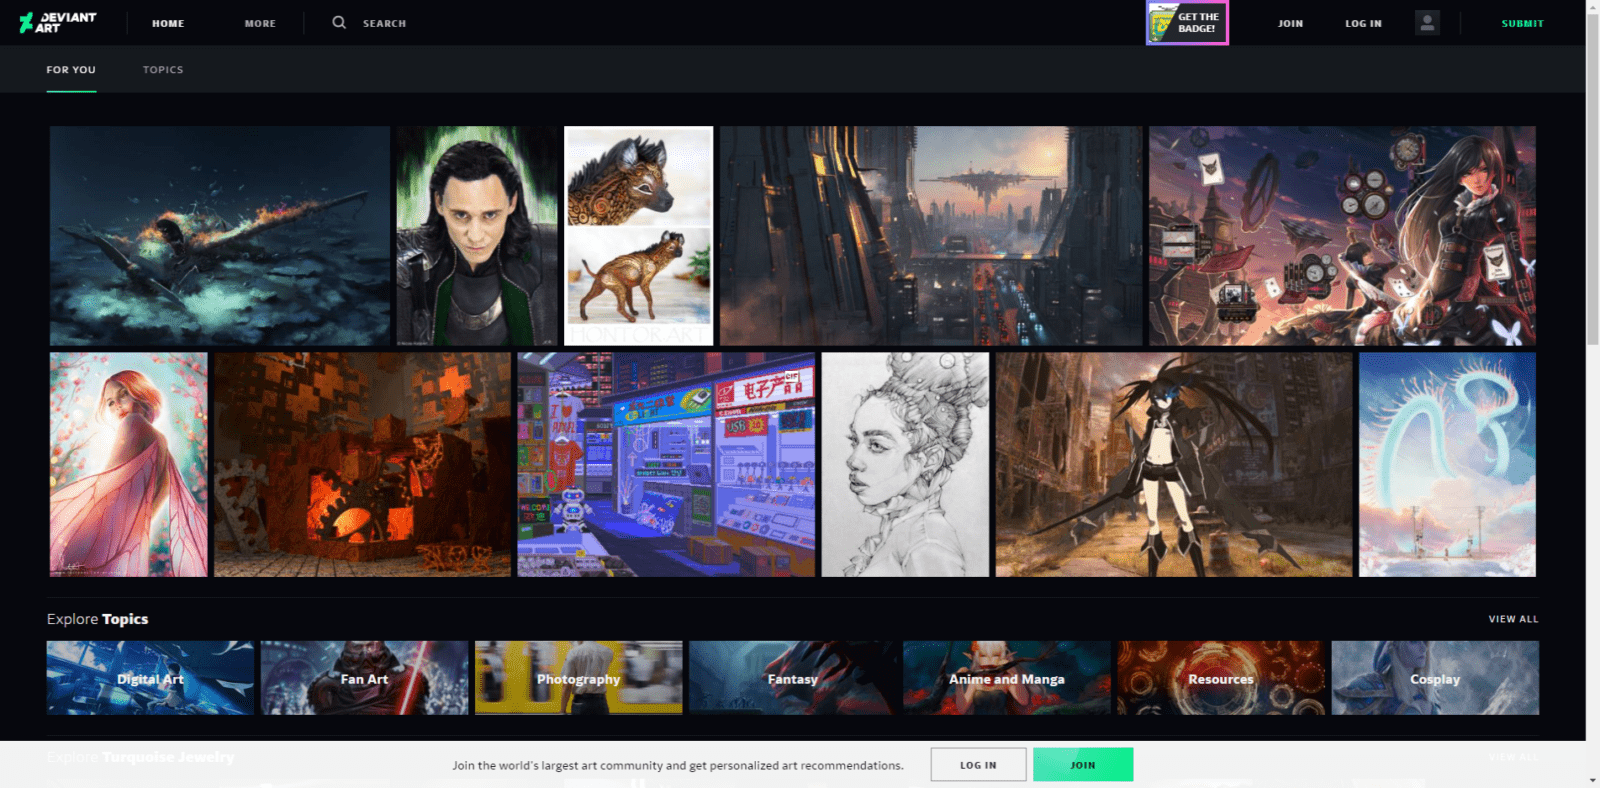Image resolution: width=1600 pixels, height=788 pixels.
Task: Open the Photography topic
Action: point(578,678)
